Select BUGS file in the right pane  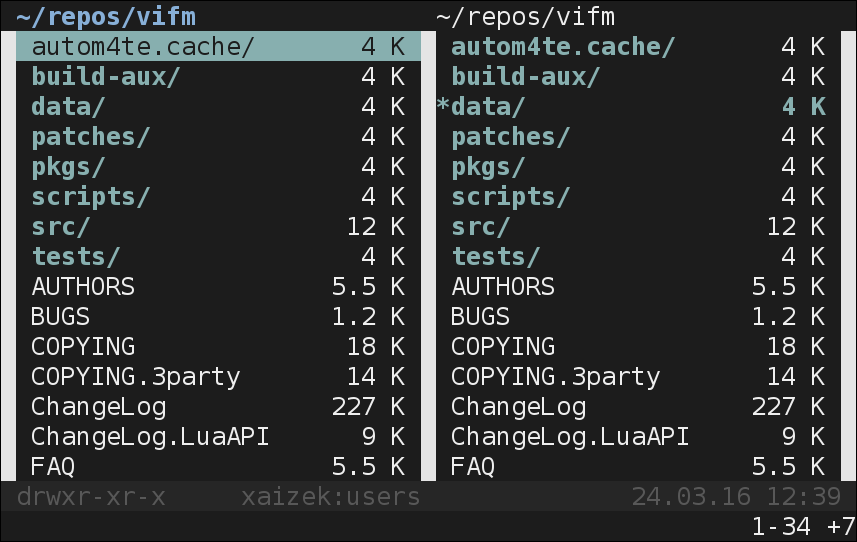coord(638,316)
